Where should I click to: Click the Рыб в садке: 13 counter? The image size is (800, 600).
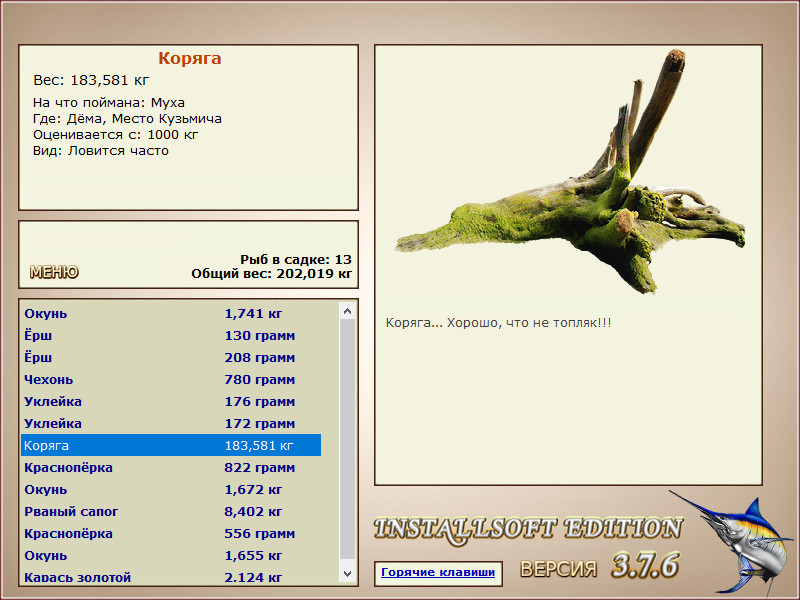click(296, 259)
